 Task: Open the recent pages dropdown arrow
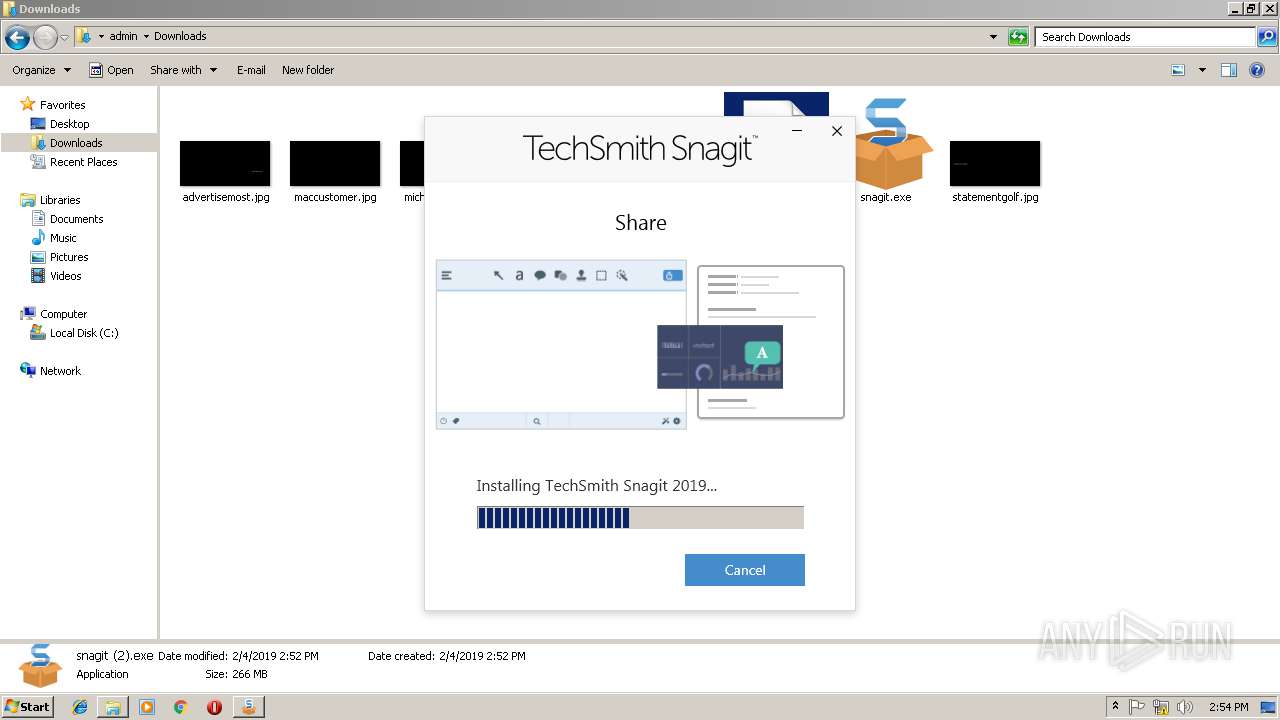[x=65, y=38]
